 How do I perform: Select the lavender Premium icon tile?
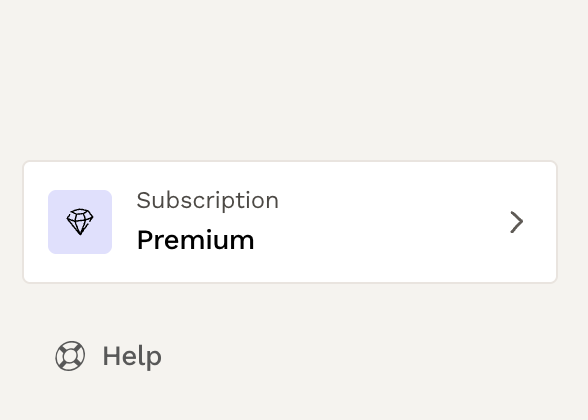80,222
